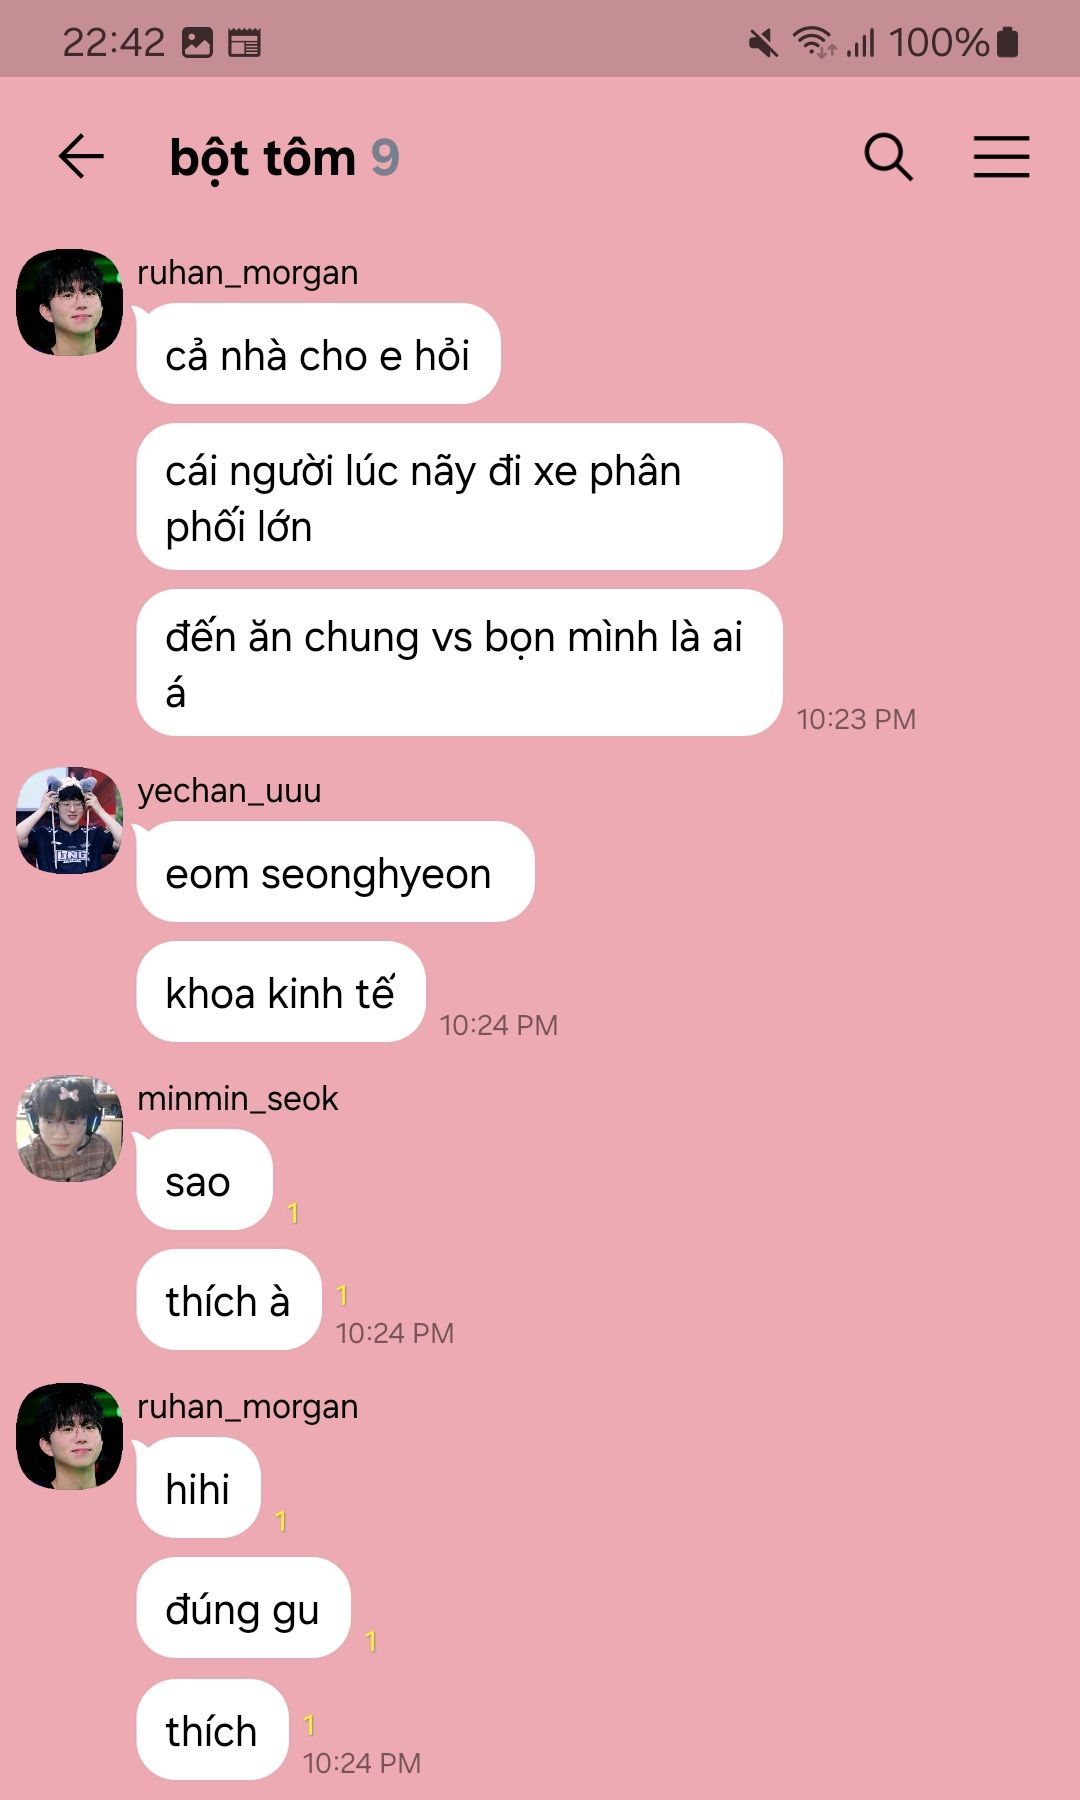Open yechan_uuu profile picture
1080x1800 pixels.
coord(69,820)
